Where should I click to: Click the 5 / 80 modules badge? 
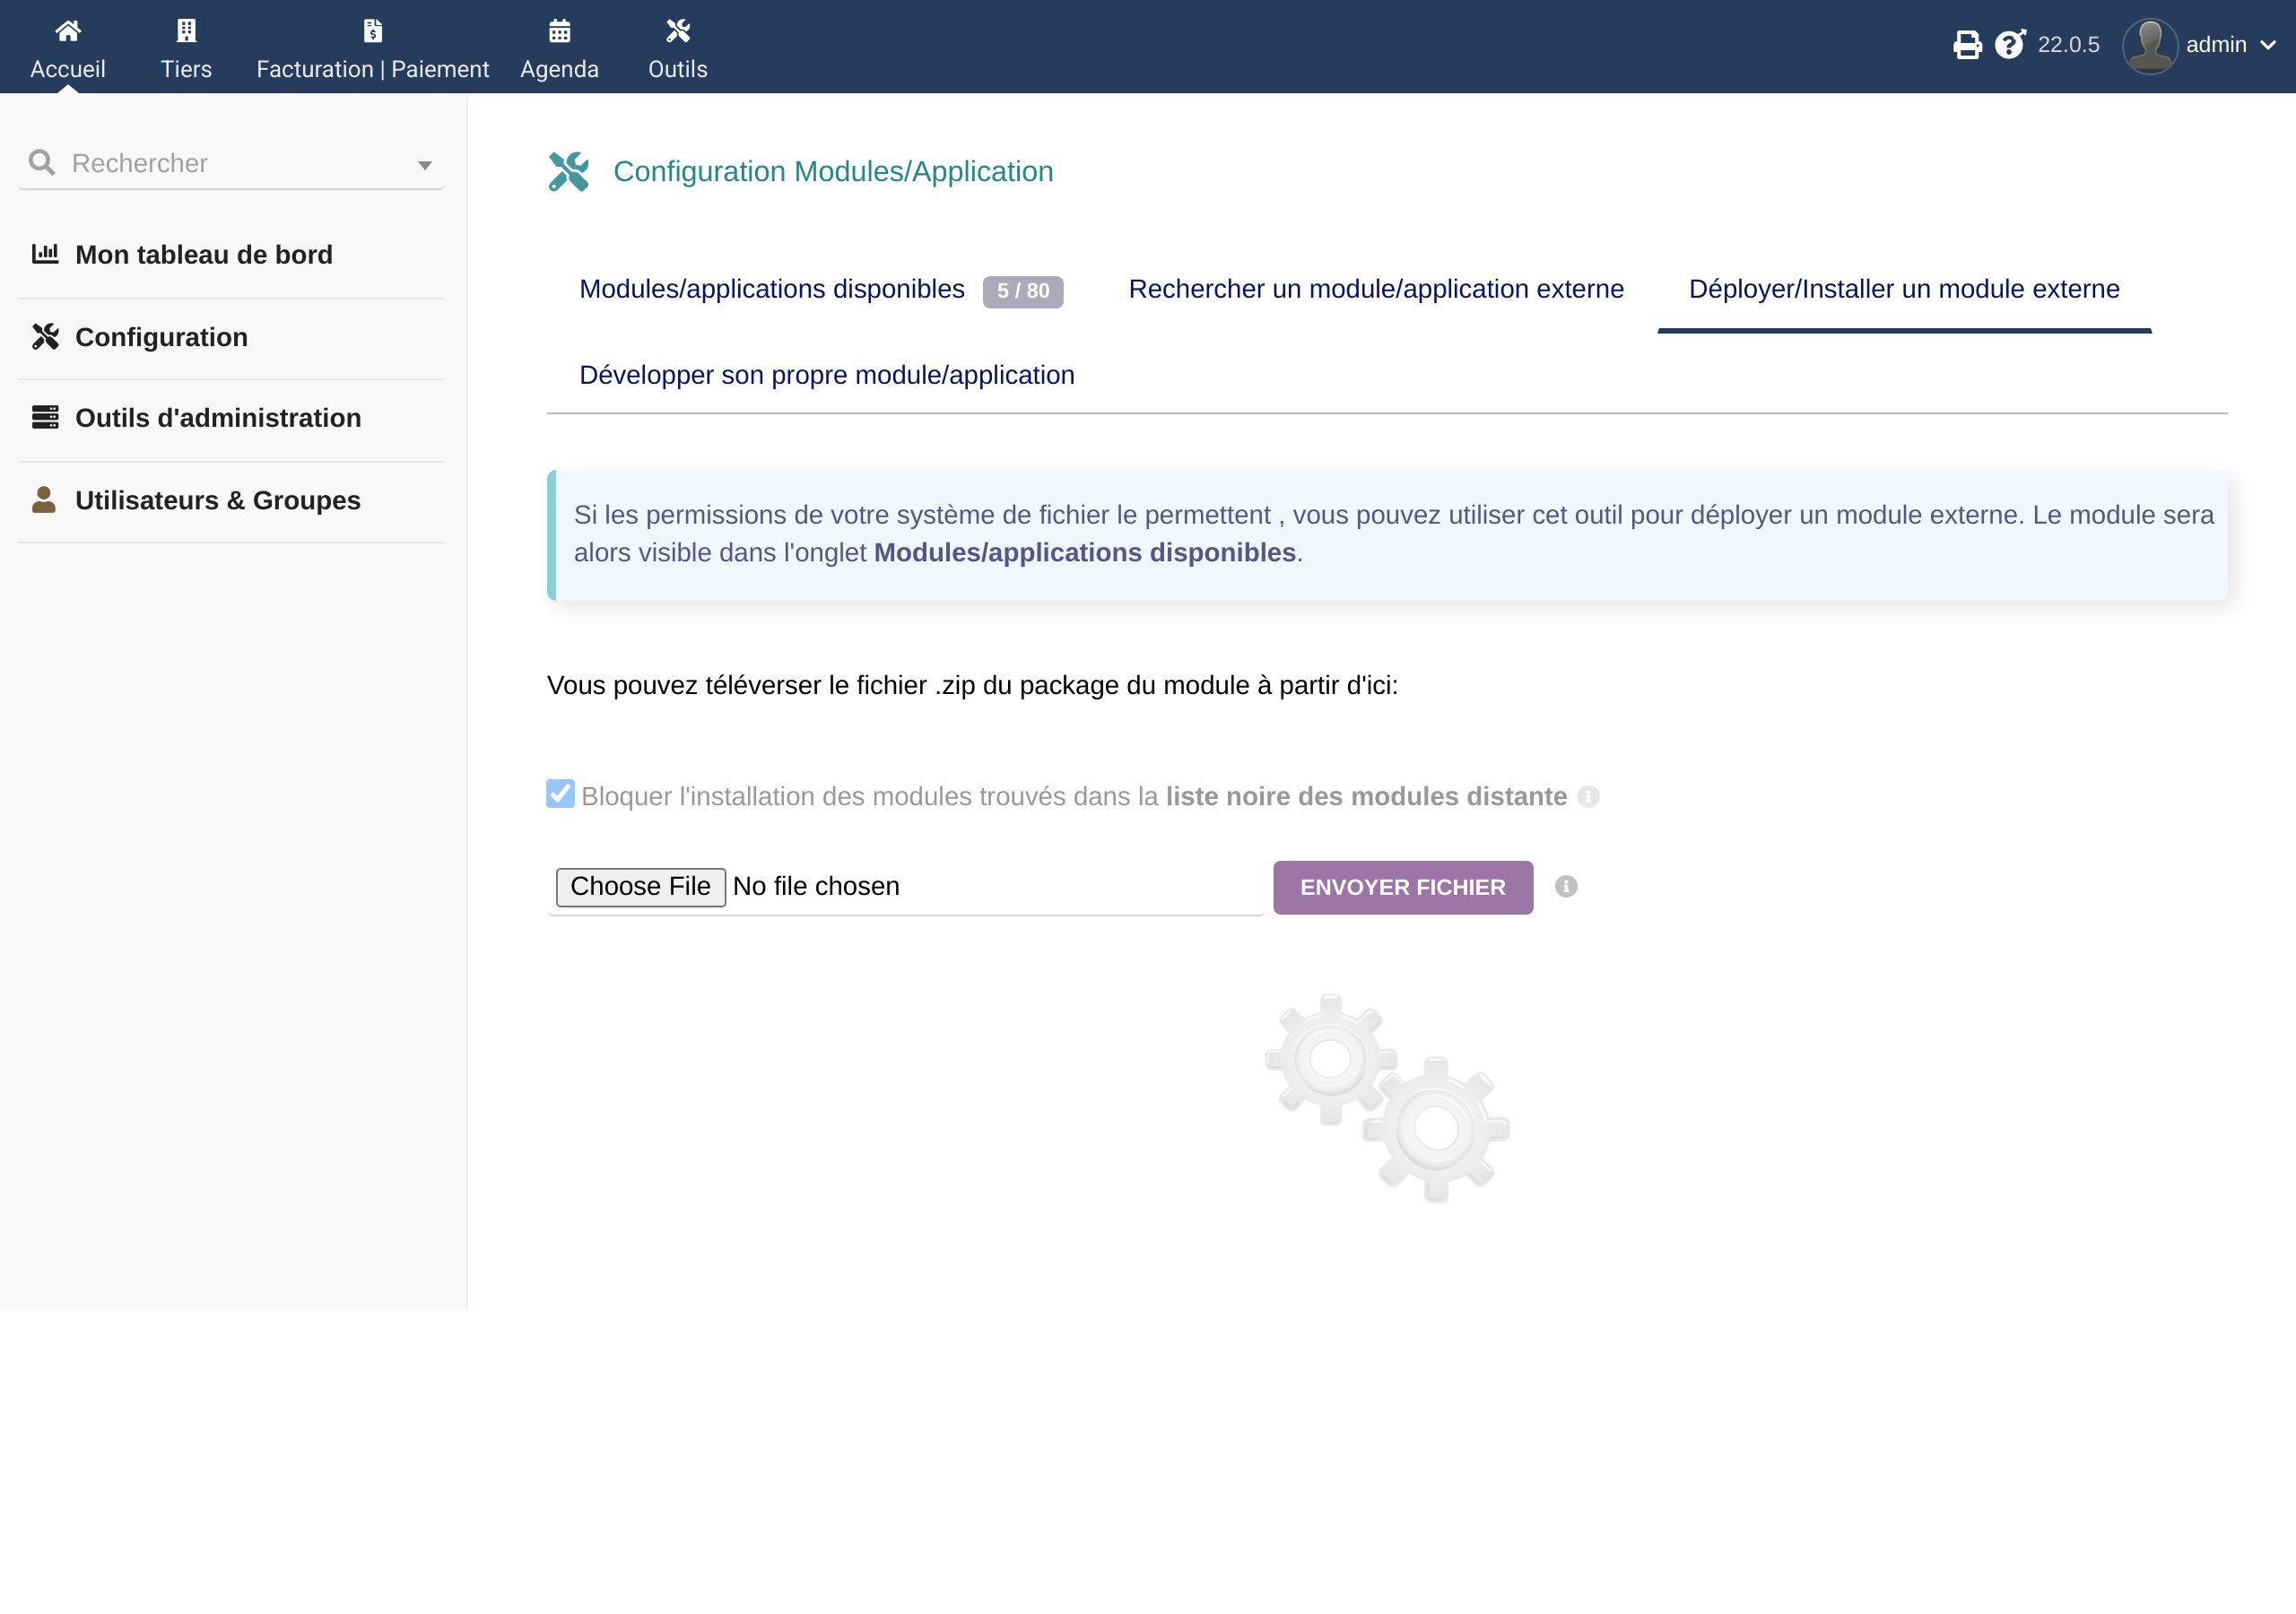coord(1022,291)
